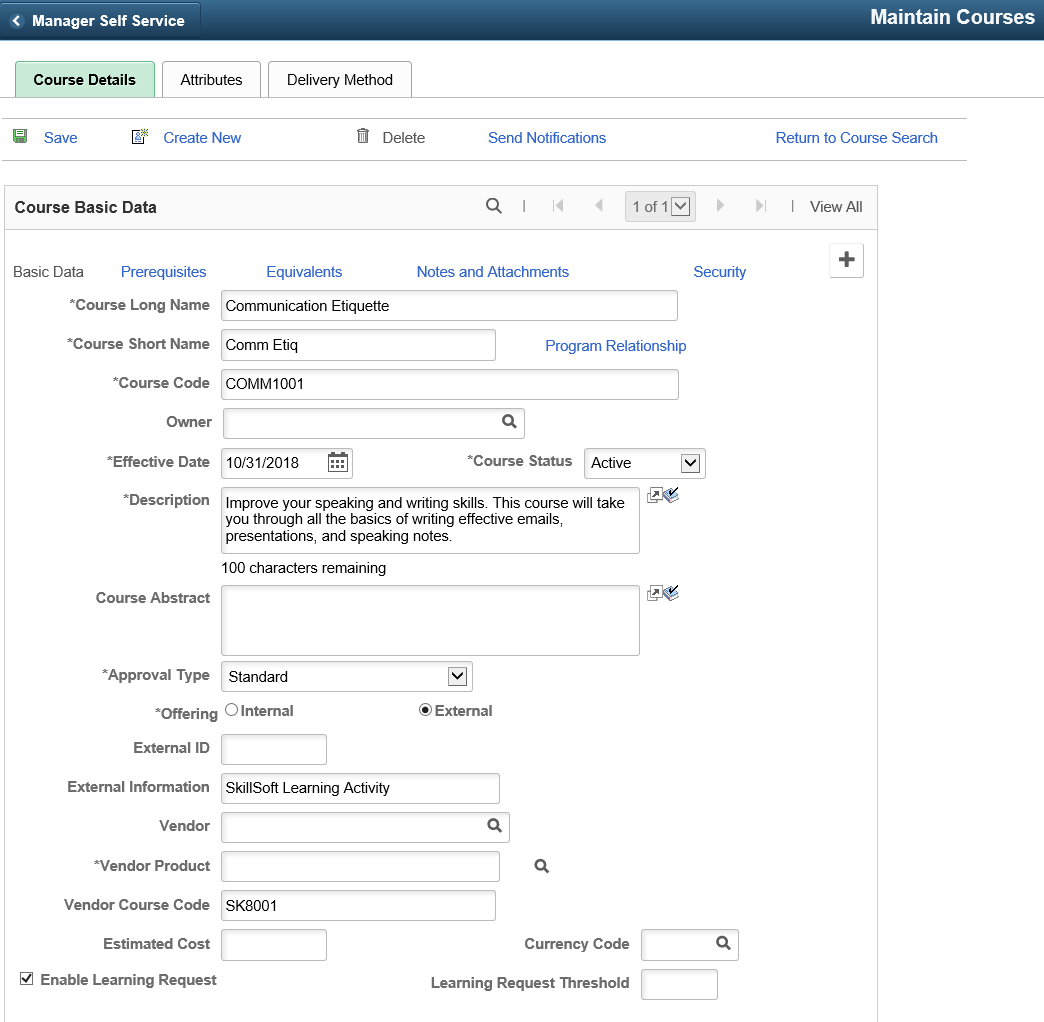
Task: Switch to Delivery Method tab
Action: 340,80
